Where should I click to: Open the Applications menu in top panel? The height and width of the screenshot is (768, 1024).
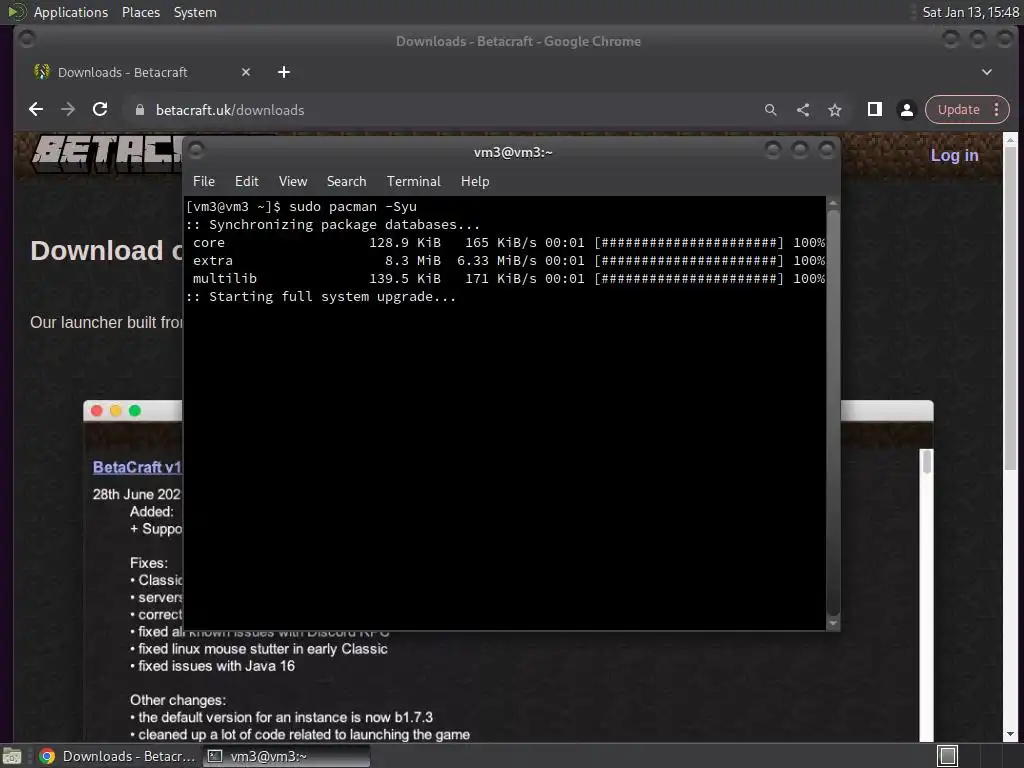71,12
